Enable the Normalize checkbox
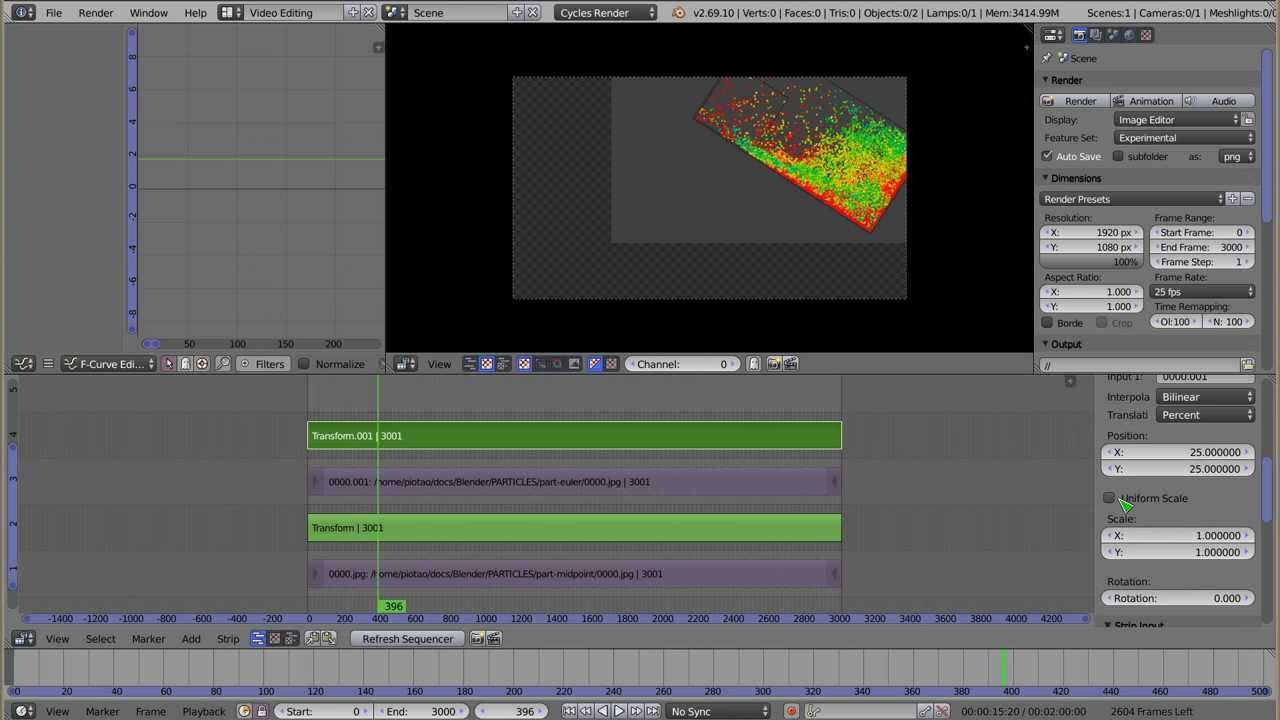Screen dimensions: 1280x720 (x=304, y=364)
